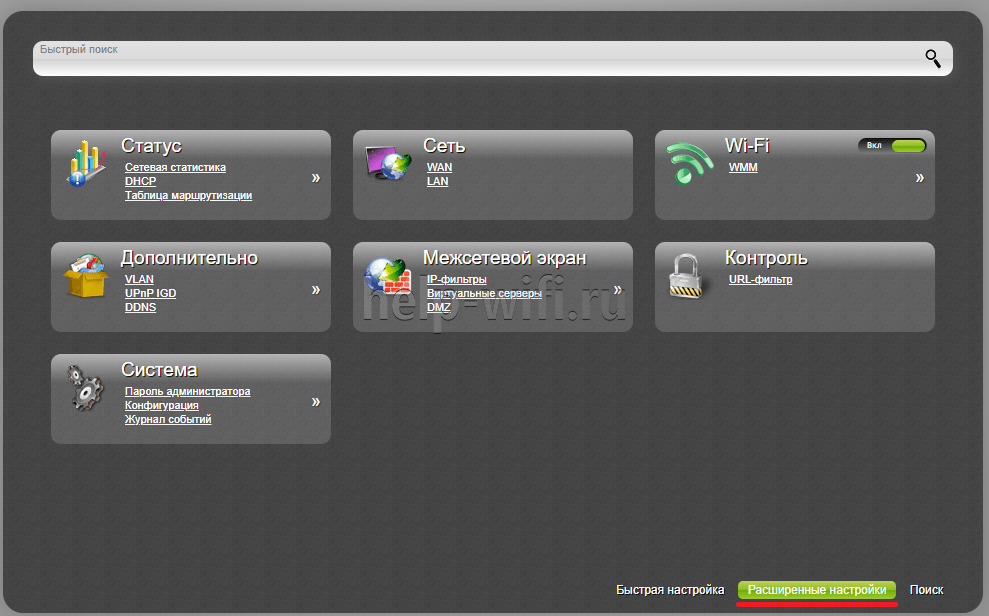This screenshot has width=989, height=616.
Task: Expand the Дополнительно section chevron
Action: (316, 290)
